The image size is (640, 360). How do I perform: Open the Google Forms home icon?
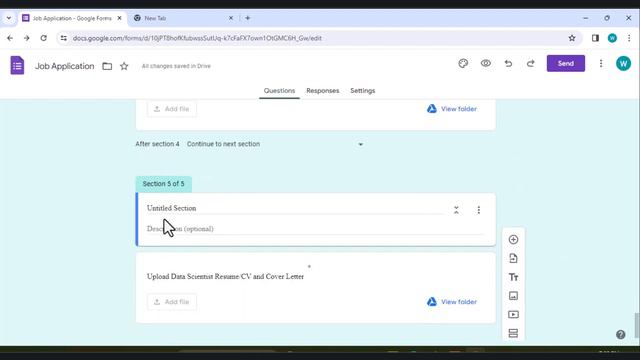[x=17, y=65]
